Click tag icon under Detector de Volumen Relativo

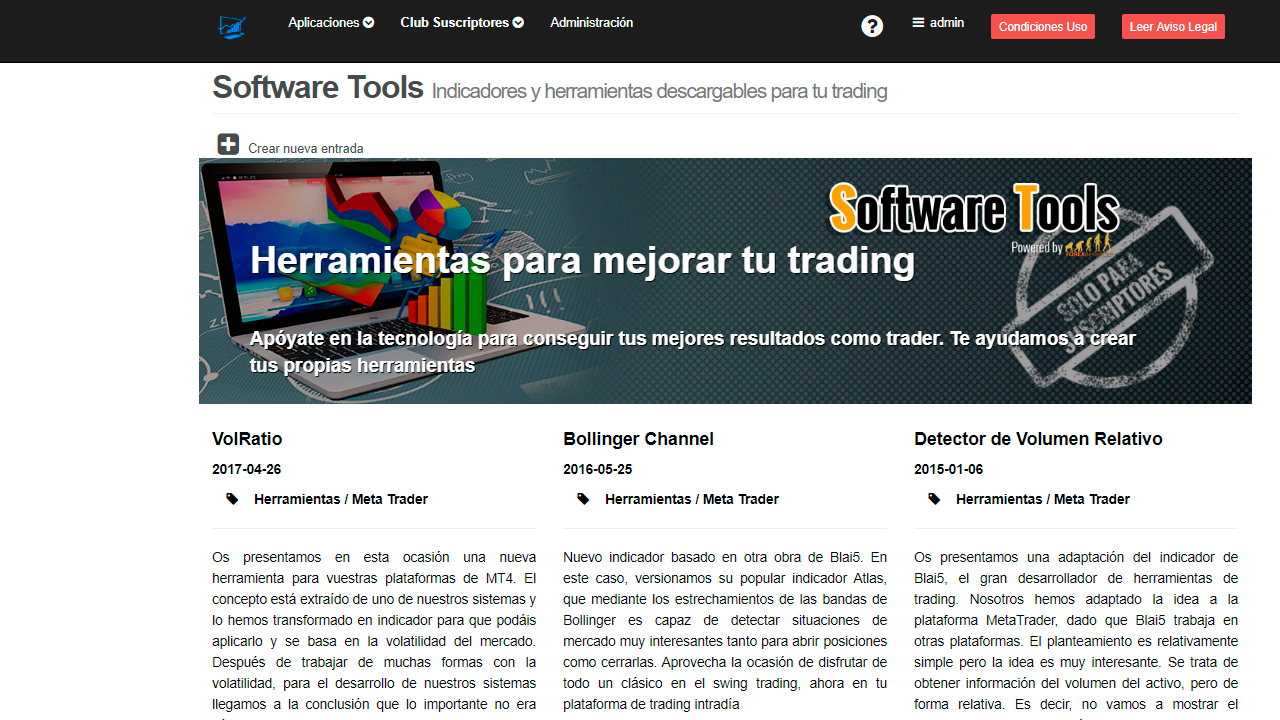click(x=934, y=499)
